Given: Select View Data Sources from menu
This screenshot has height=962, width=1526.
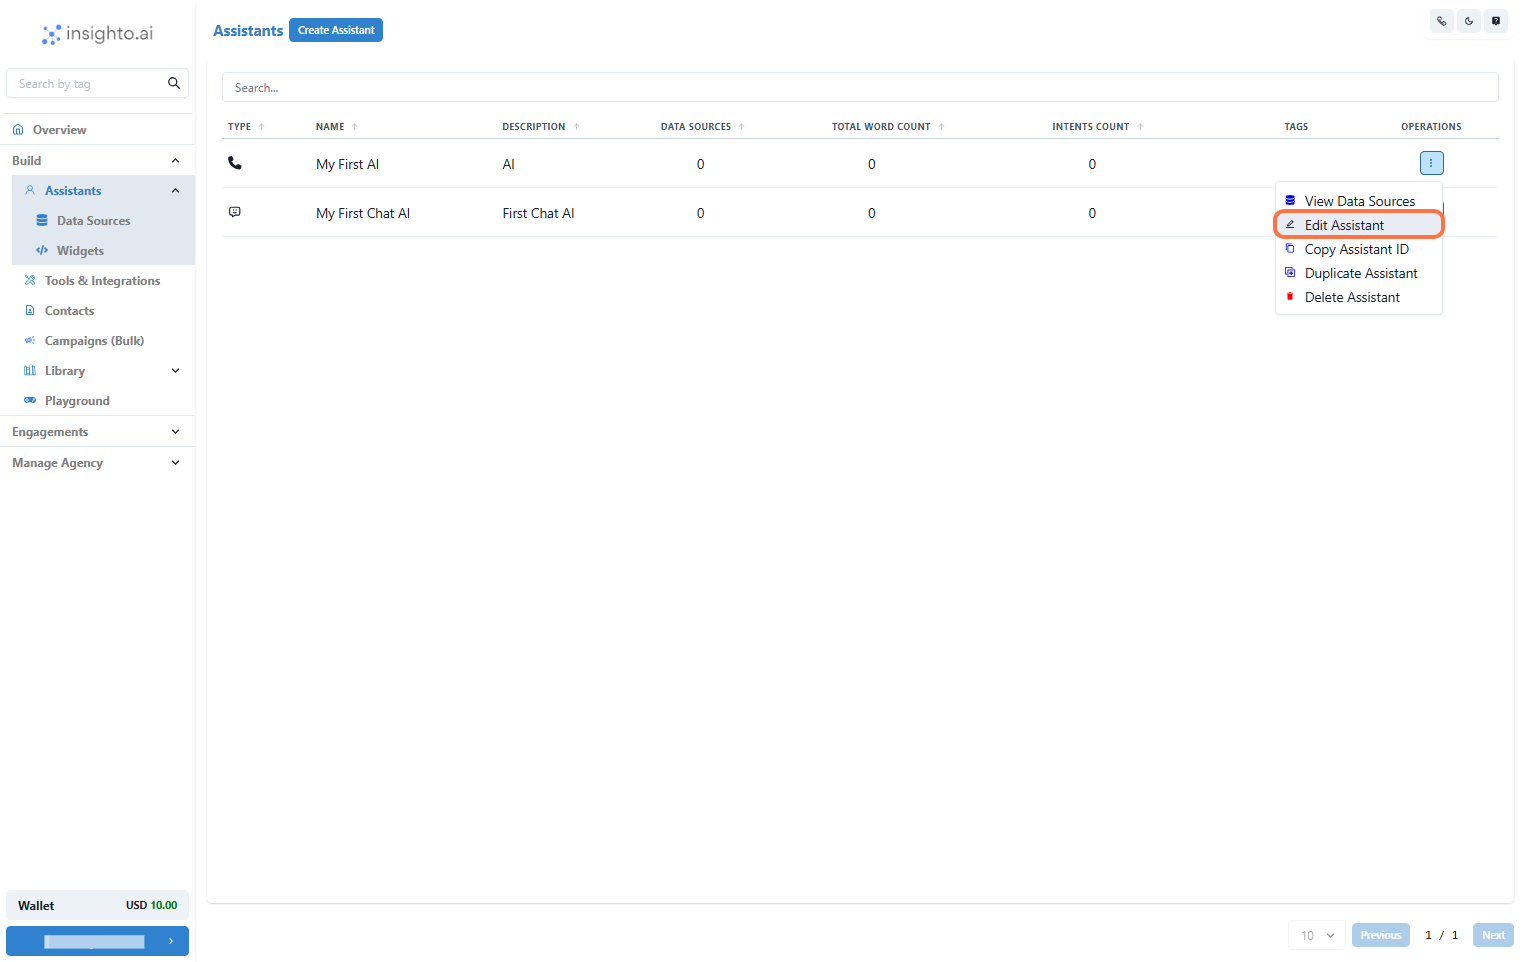Looking at the screenshot, I should pos(1359,201).
